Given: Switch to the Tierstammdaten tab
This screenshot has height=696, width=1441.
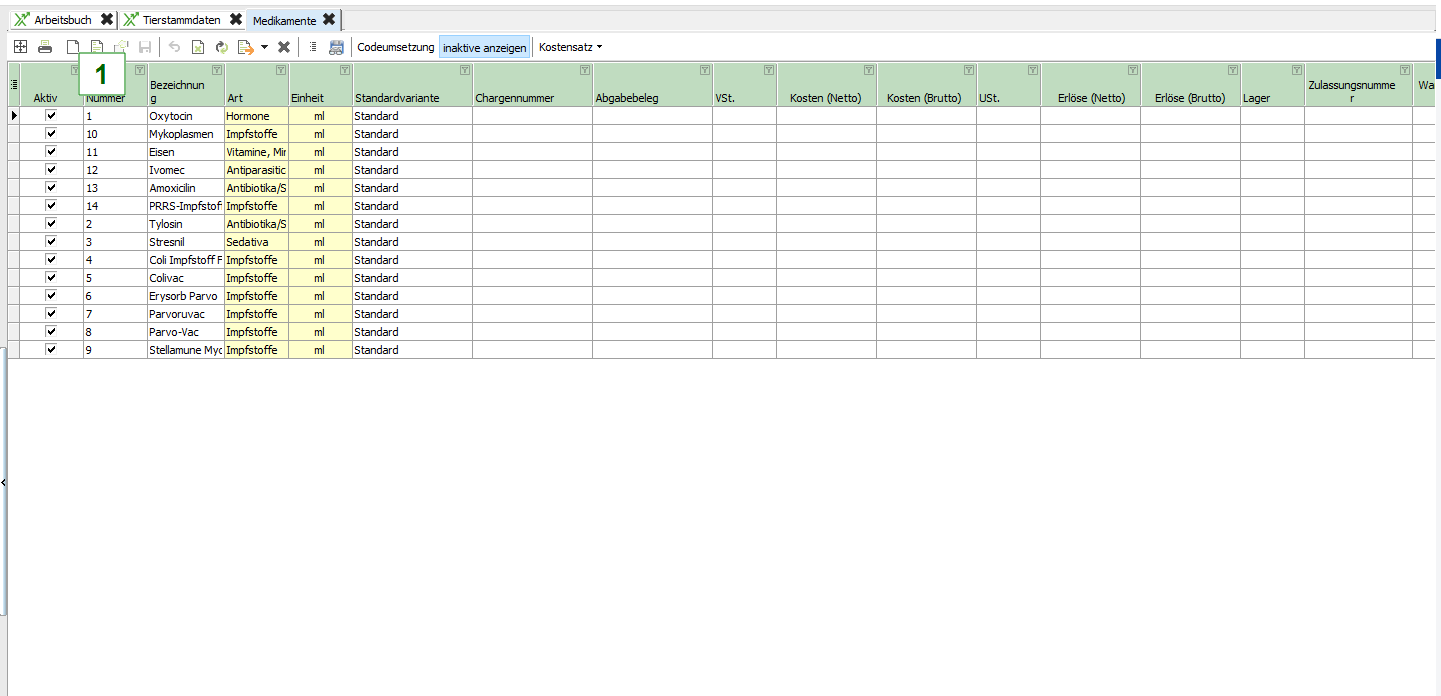Looking at the screenshot, I should coord(181,20).
